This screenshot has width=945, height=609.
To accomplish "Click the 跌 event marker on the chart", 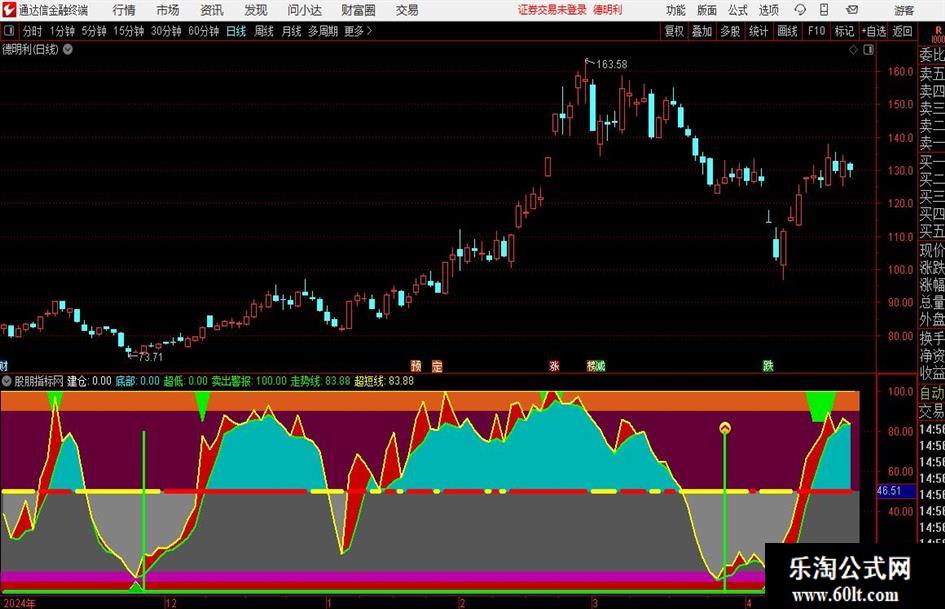I will (768, 365).
